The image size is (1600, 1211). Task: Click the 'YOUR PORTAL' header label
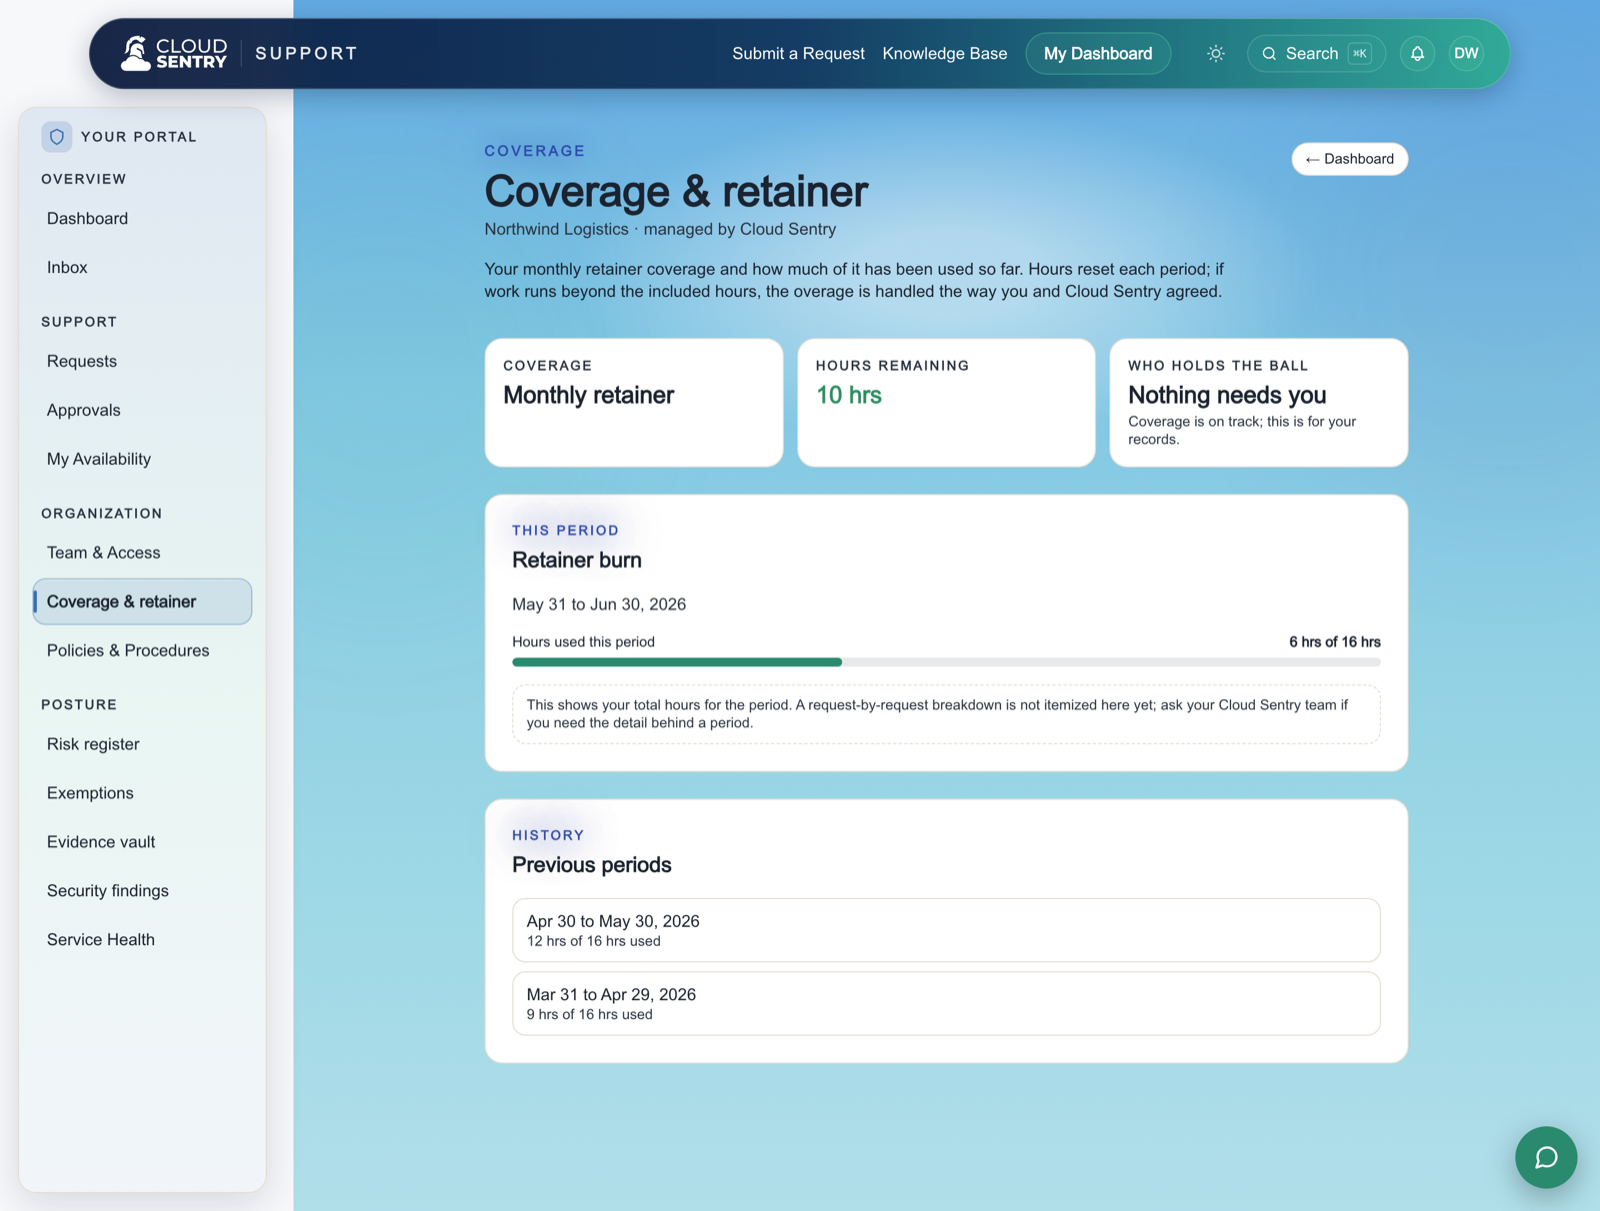click(139, 137)
